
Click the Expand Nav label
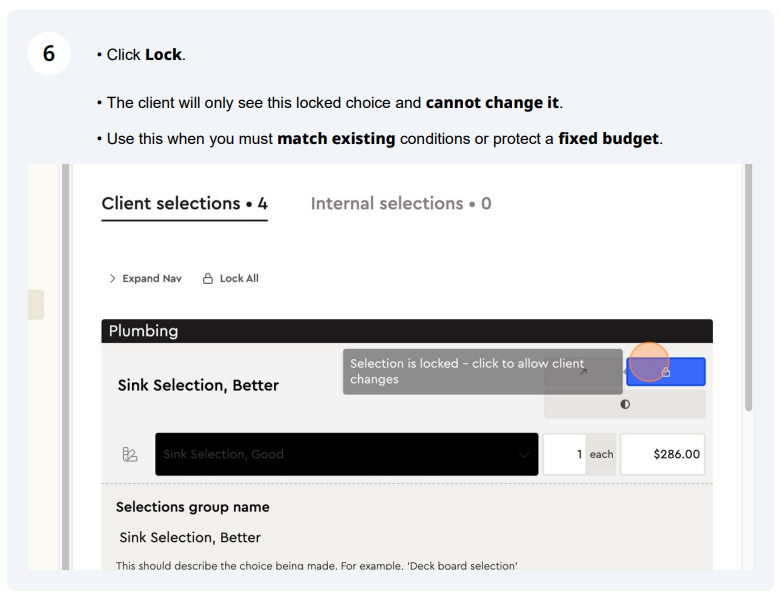coord(152,278)
